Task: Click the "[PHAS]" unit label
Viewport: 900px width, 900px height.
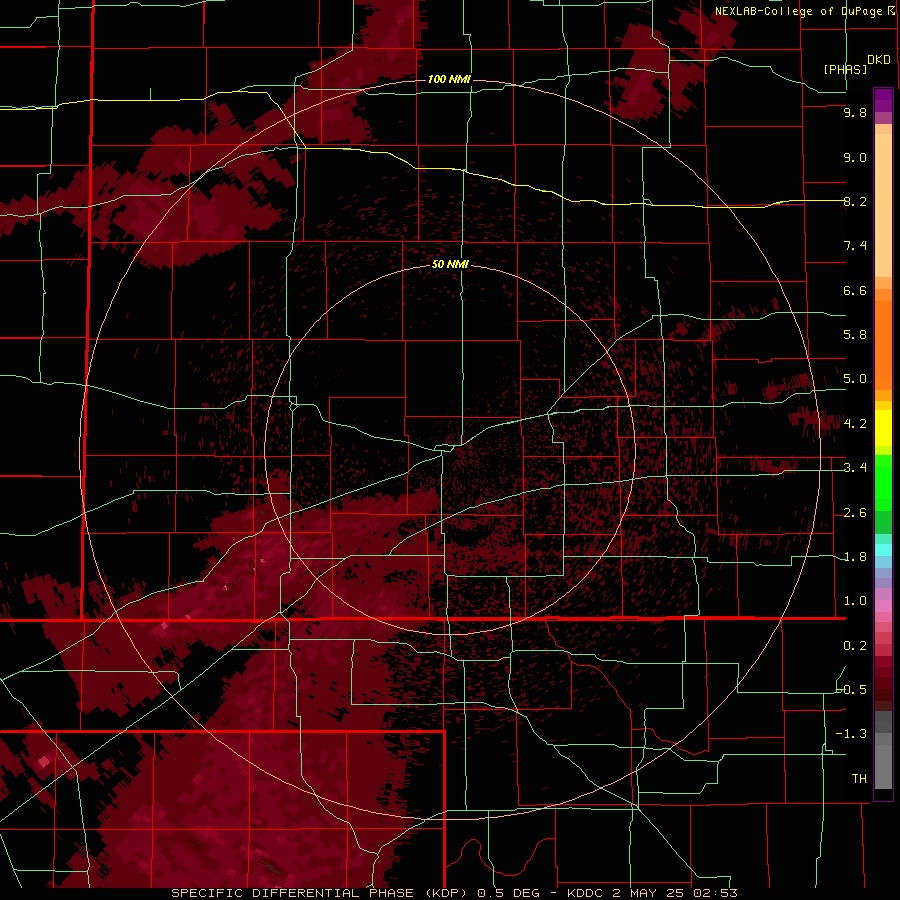Action: 845,70
